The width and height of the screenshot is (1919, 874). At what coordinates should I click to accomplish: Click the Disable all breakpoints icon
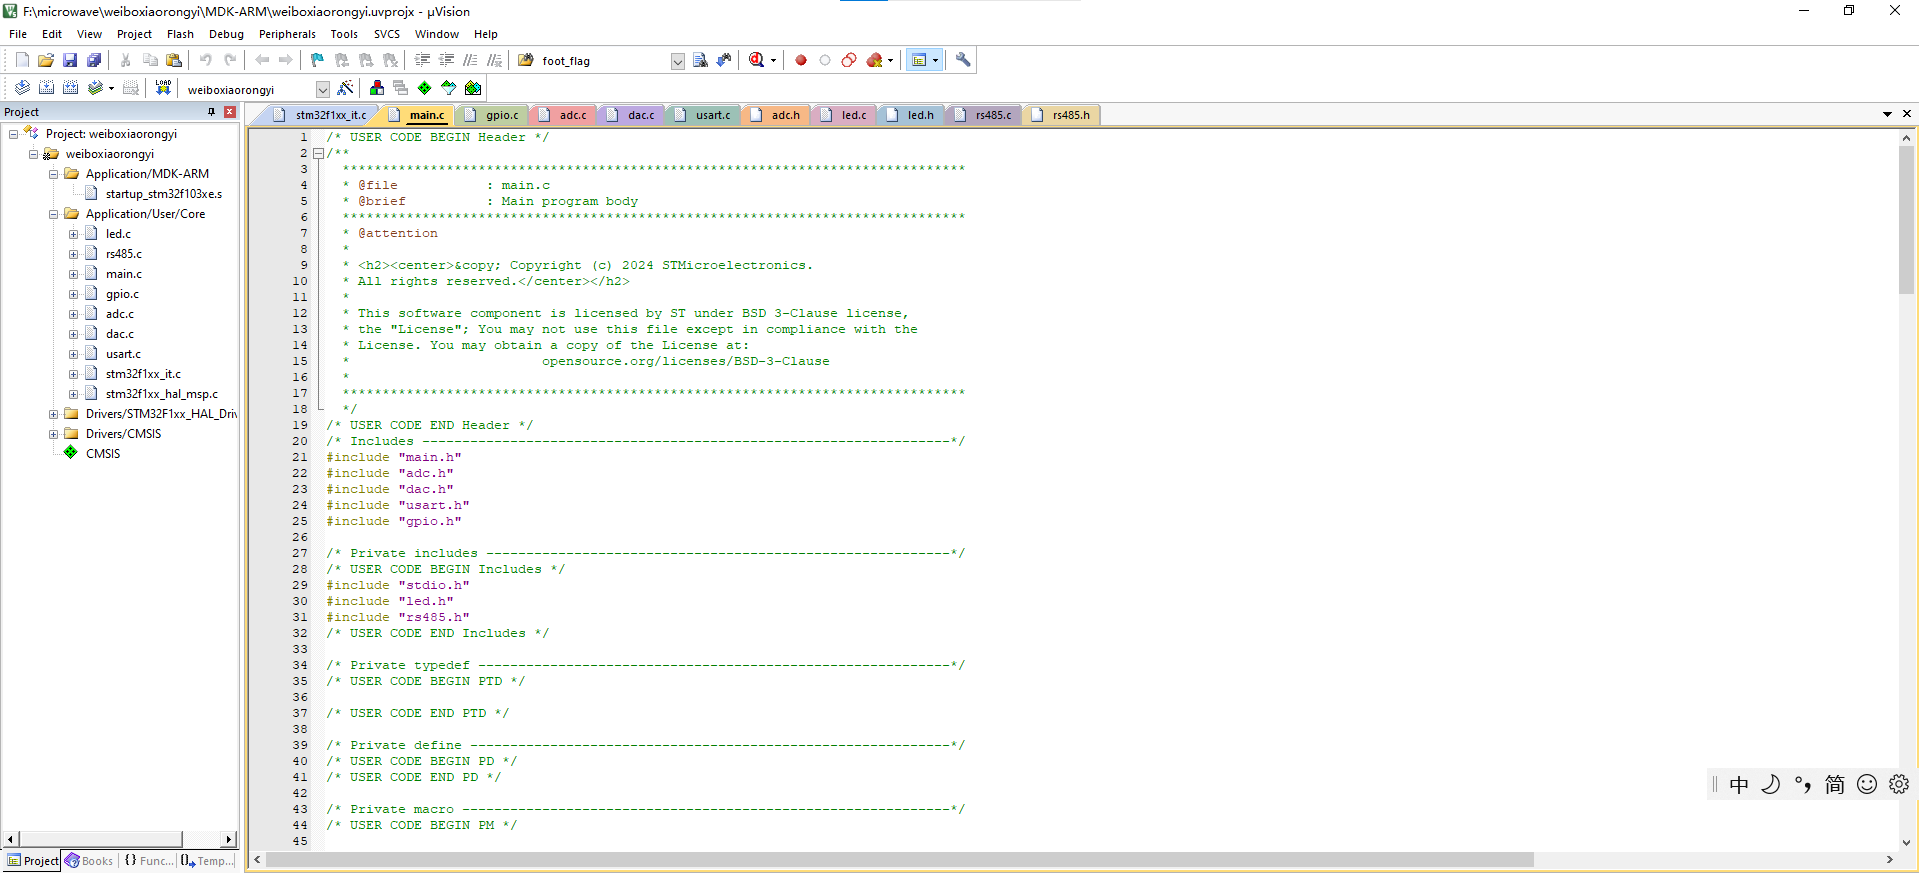point(849,60)
